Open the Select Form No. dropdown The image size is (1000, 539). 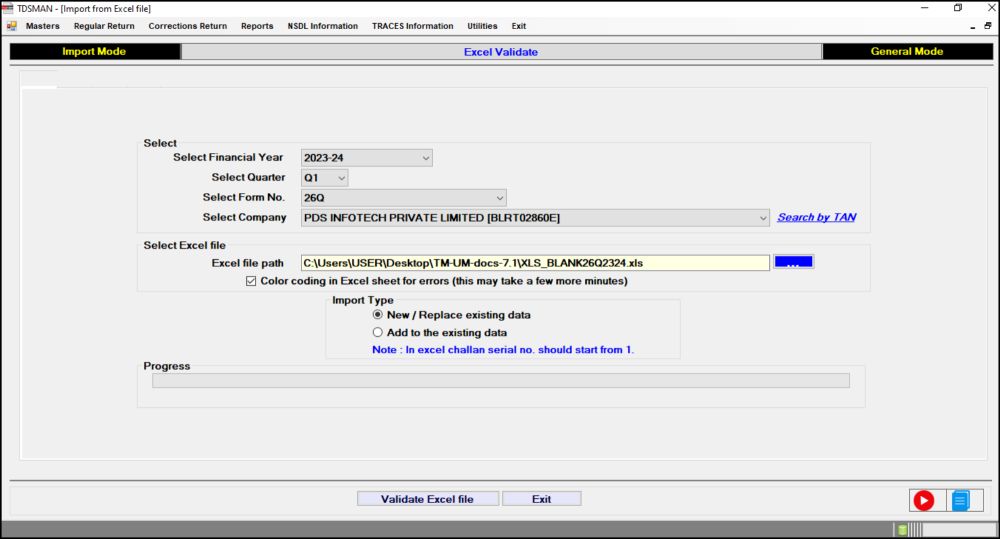click(x=404, y=198)
